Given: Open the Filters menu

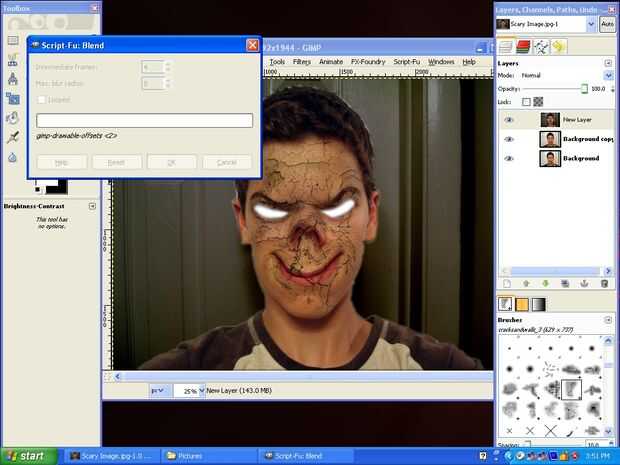Looking at the screenshot, I should 302,62.
